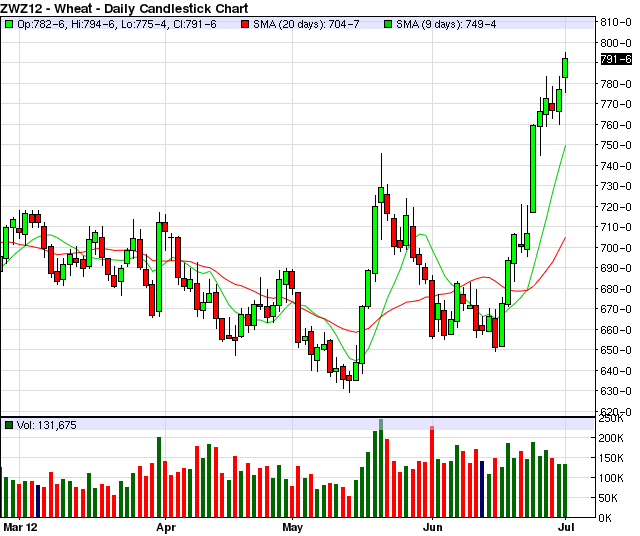
Task: Click the 810-0 price axis label
Action: 616,22
